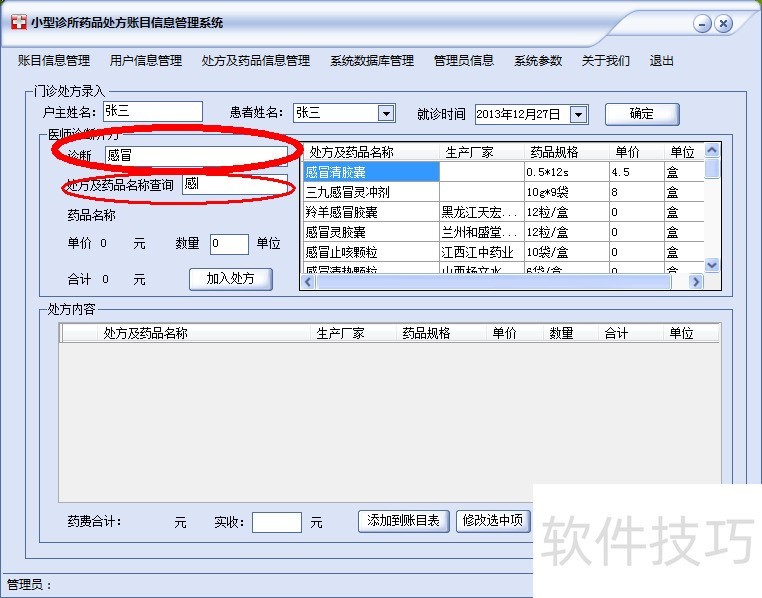Viewport: 762px width, 598px height.
Task: Open the 用户信息管理 menu
Action: 146,61
